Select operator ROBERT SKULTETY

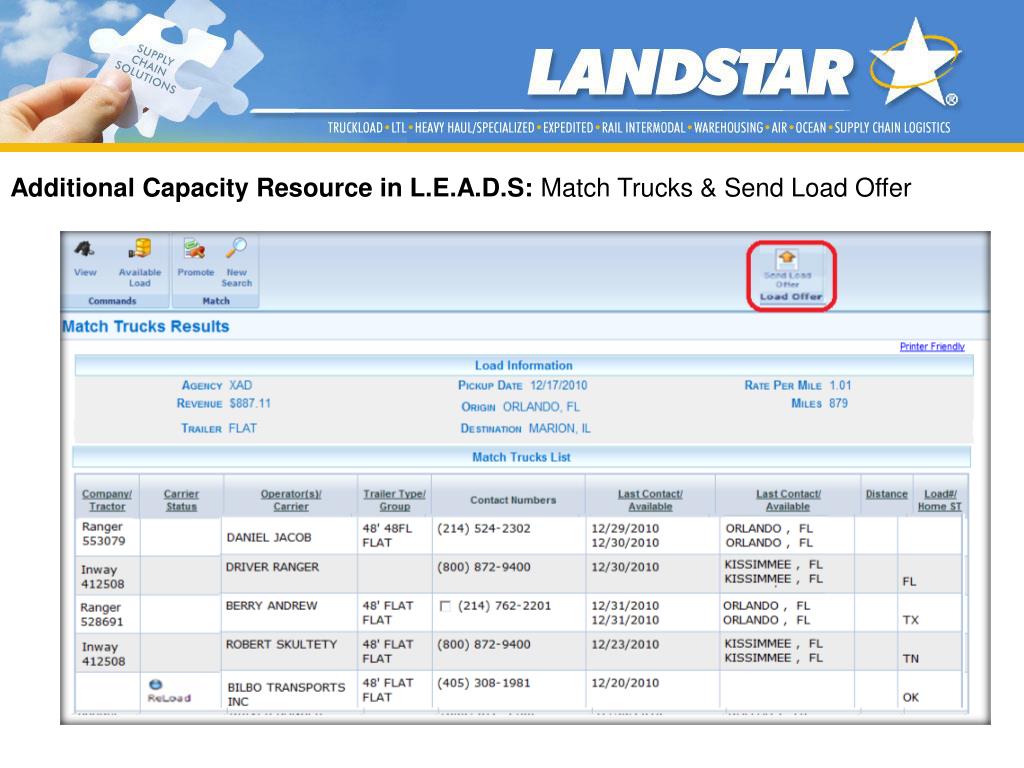pos(281,644)
